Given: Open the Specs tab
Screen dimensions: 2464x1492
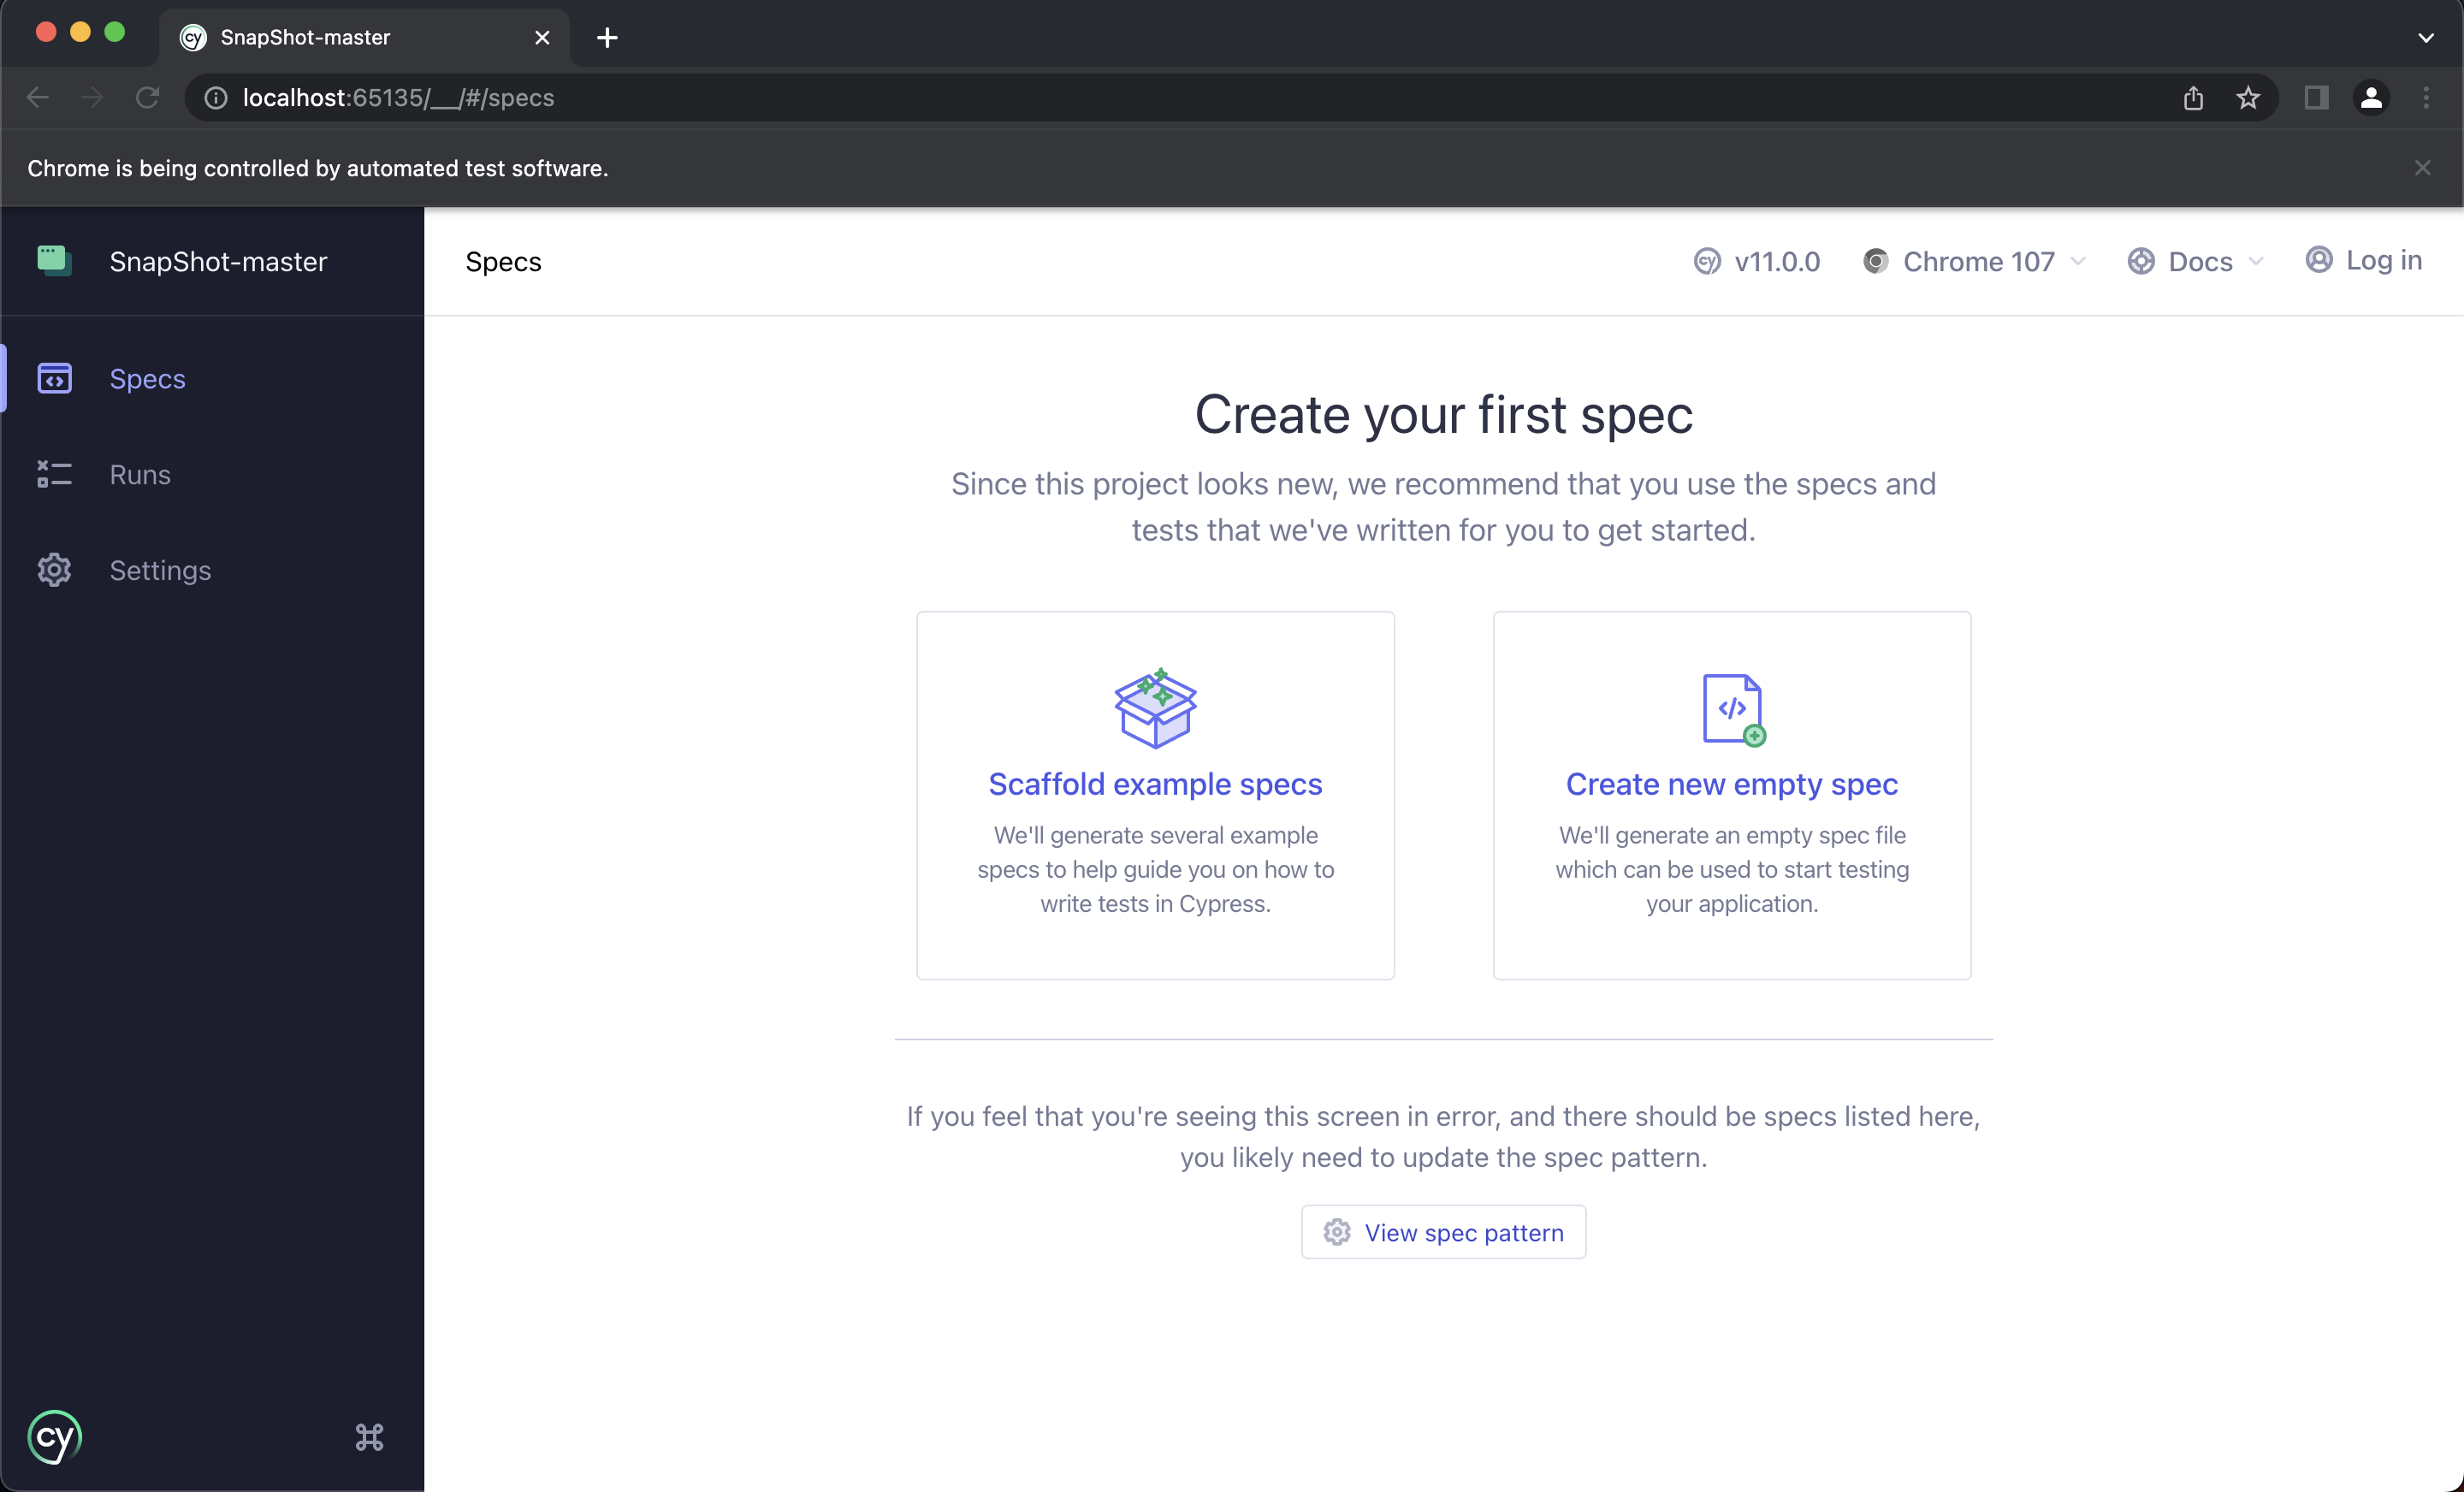Looking at the screenshot, I should click(146, 378).
